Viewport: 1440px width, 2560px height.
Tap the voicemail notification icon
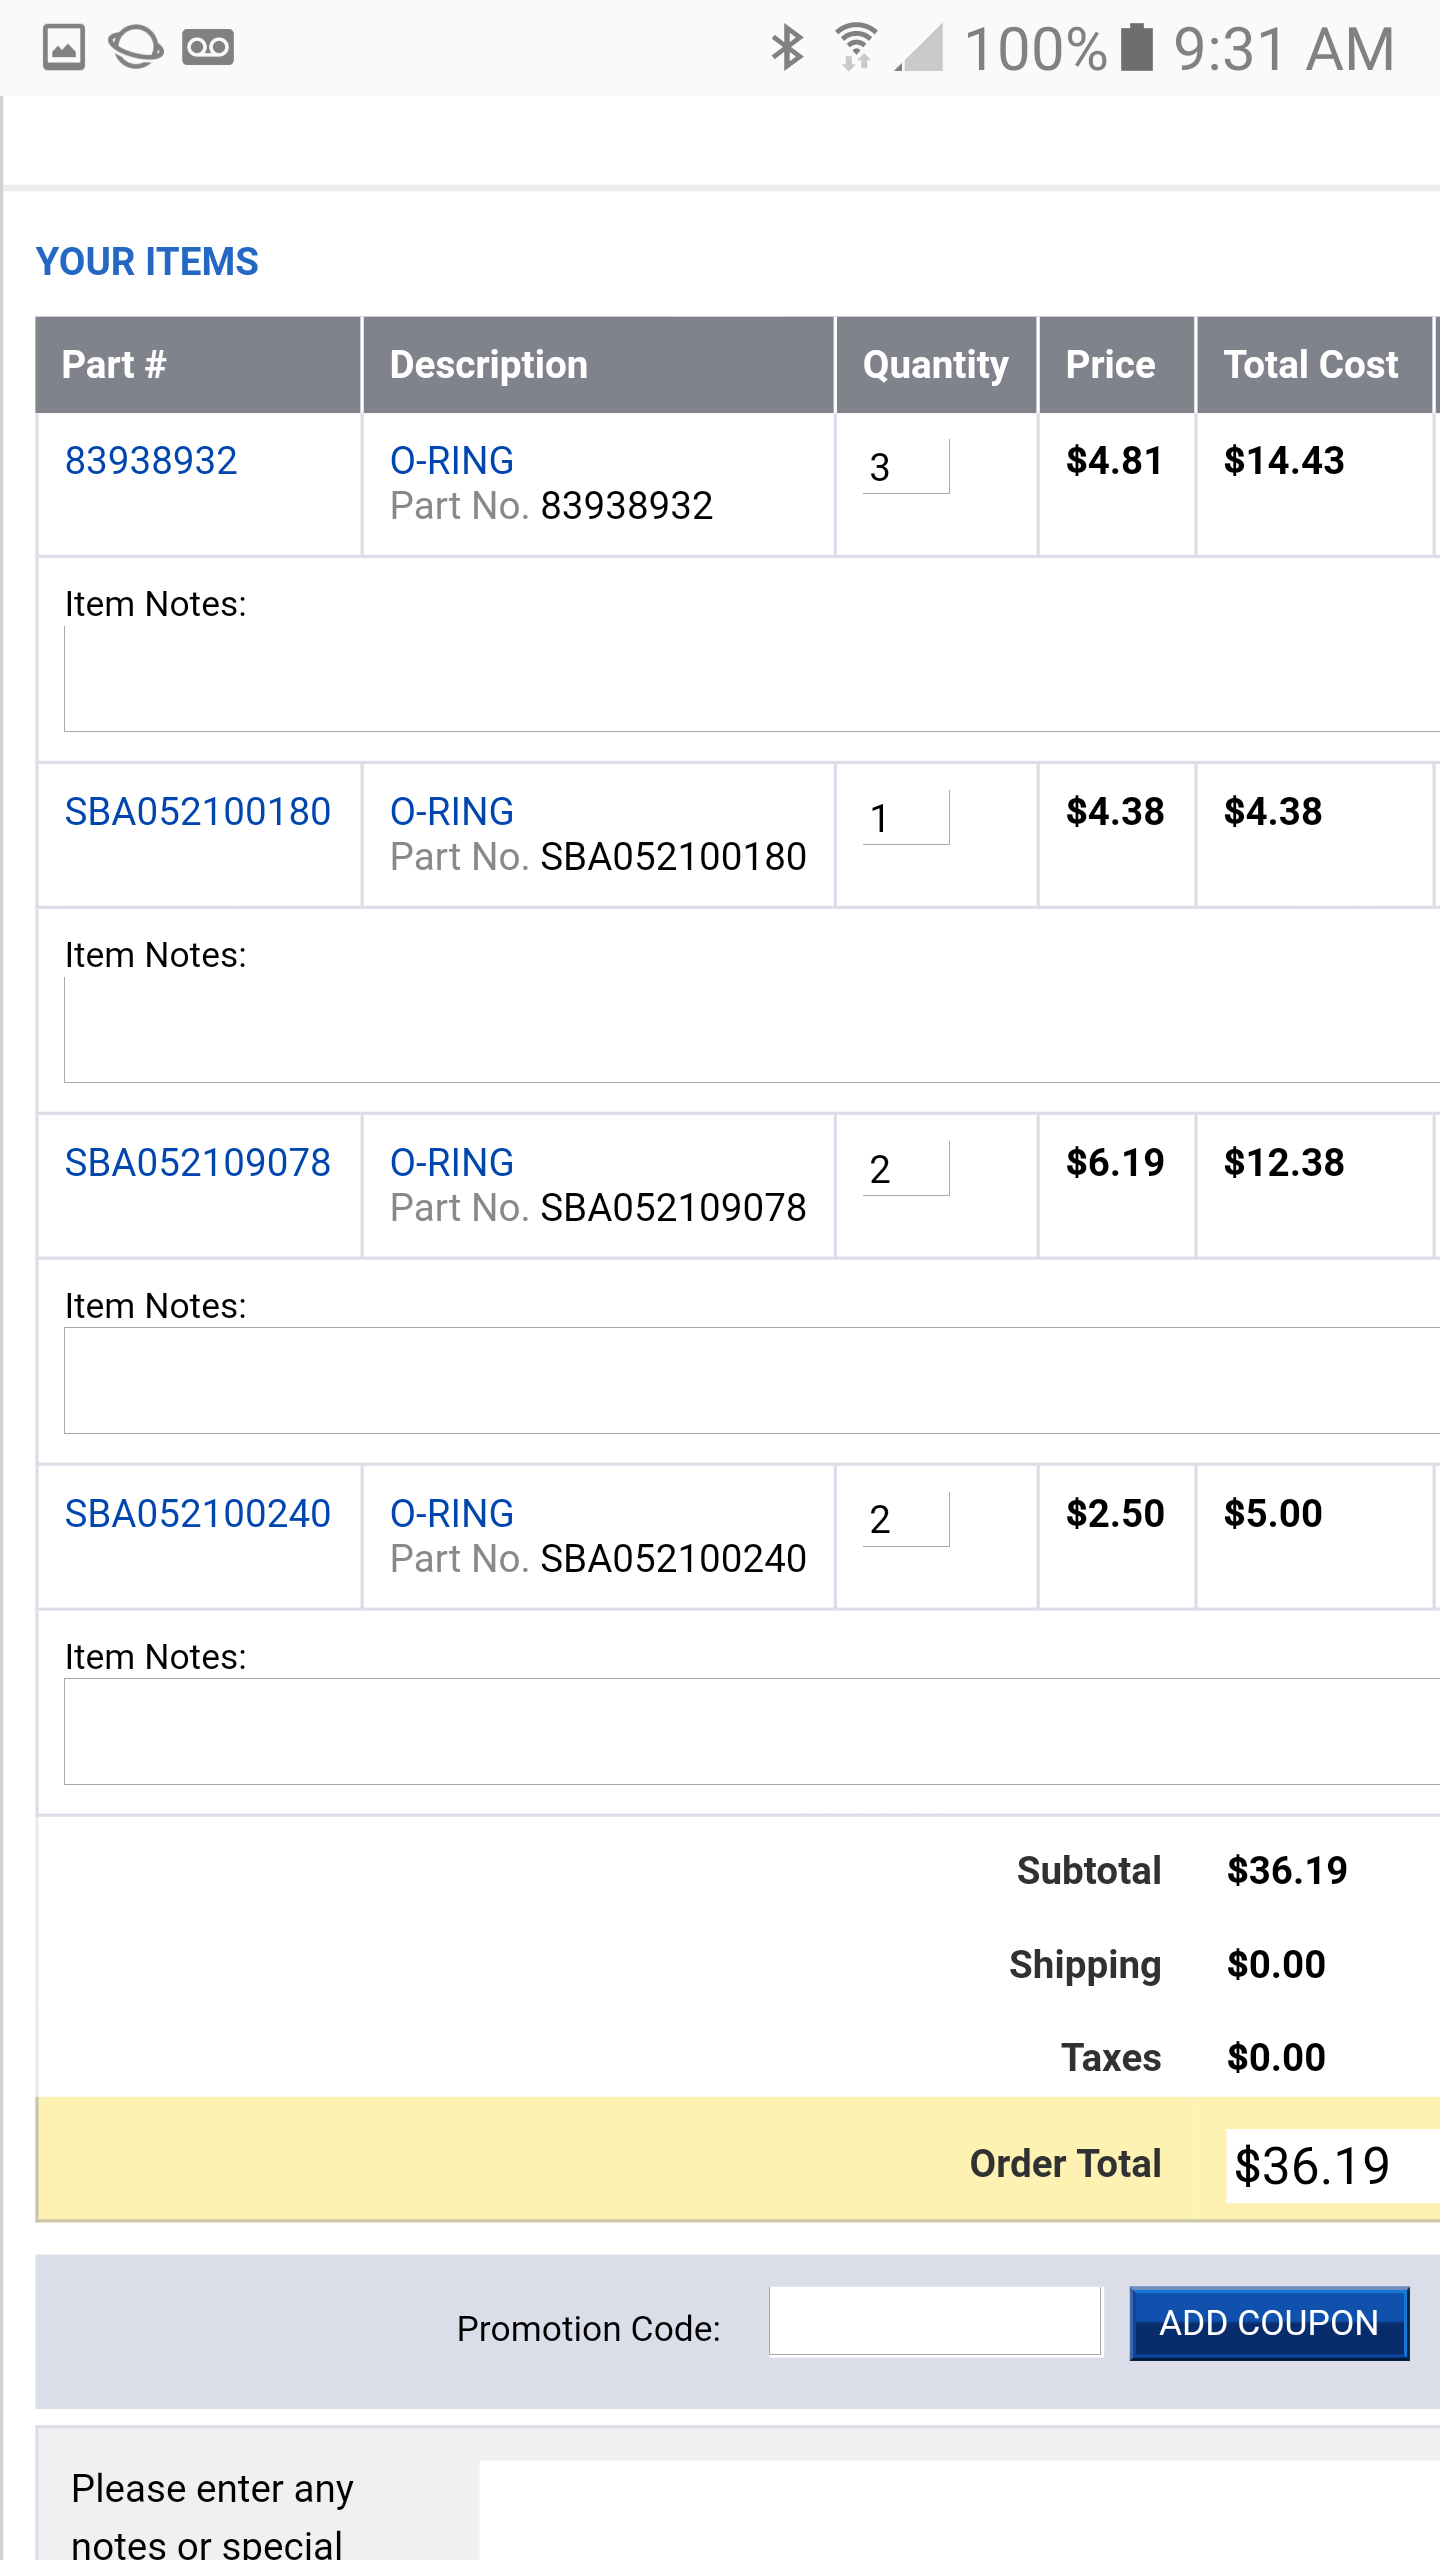pos(208,47)
